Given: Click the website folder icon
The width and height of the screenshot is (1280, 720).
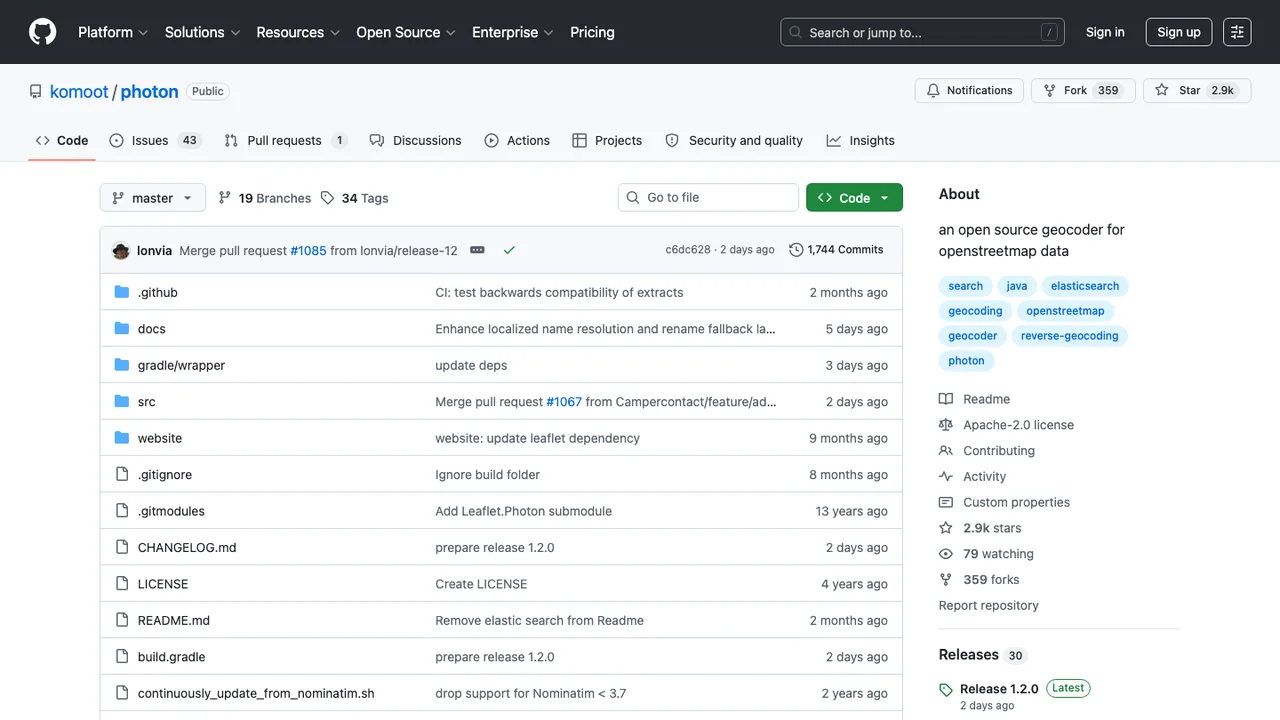Looking at the screenshot, I should (x=122, y=438).
